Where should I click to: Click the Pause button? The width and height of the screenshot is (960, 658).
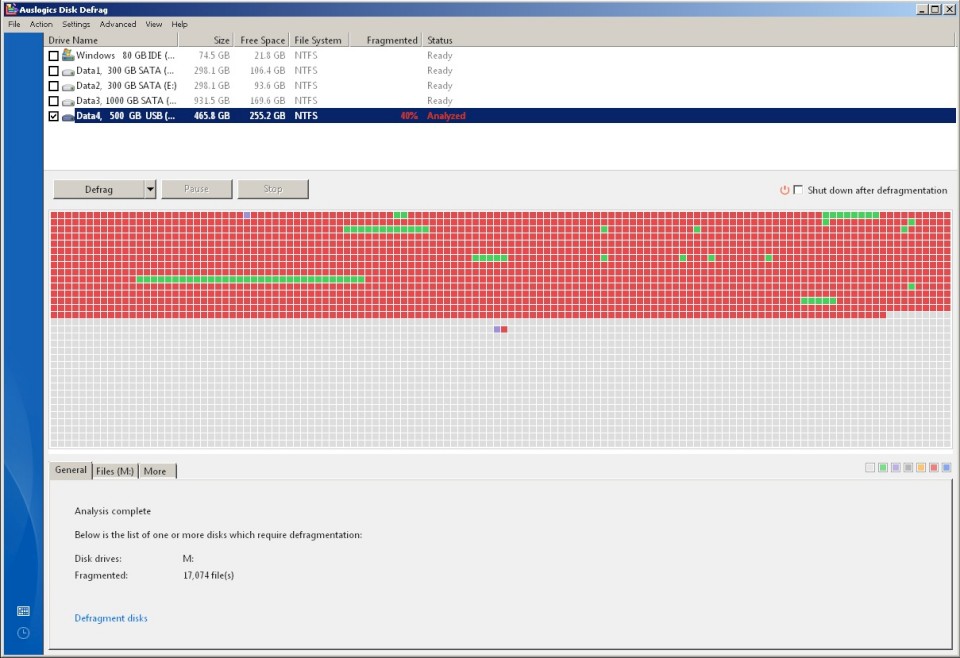(x=197, y=189)
